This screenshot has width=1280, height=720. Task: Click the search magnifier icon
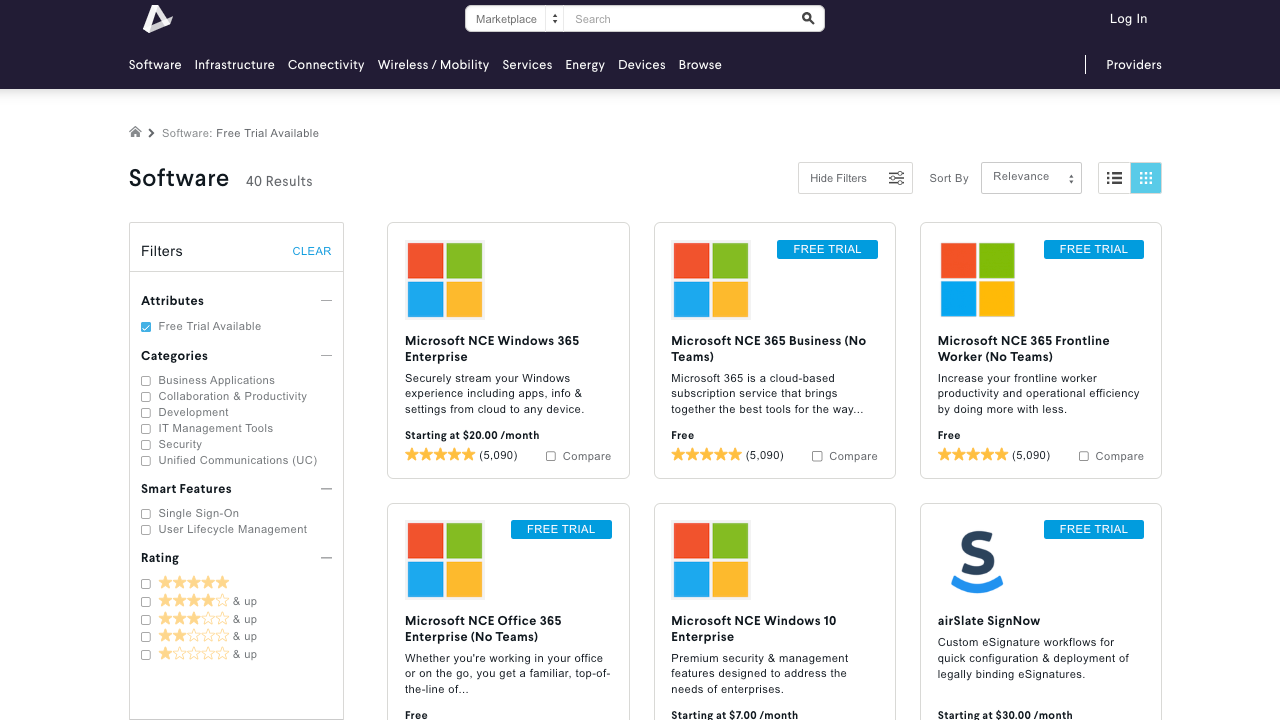coord(808,19)
